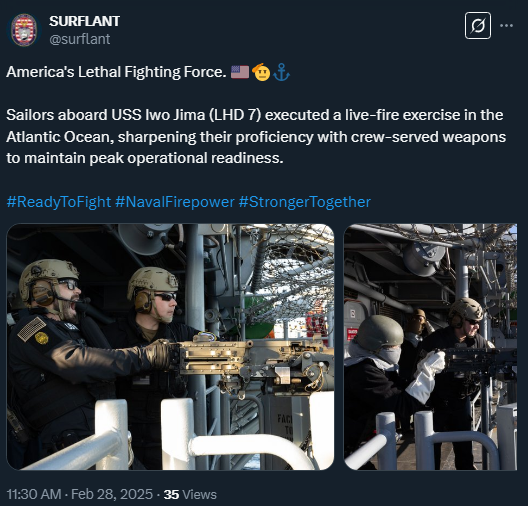528x506 pixels.
Task: Click the "America's Lethal Fighting Force" sentence
Action: 116,72
